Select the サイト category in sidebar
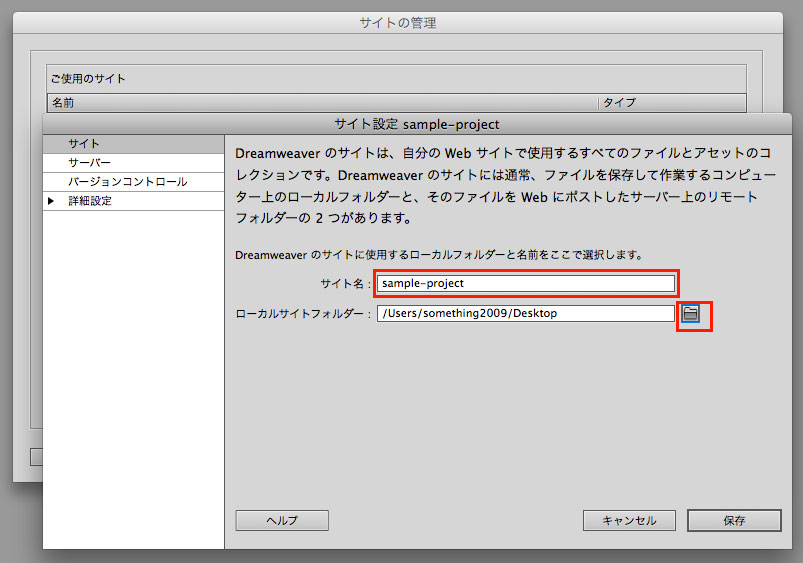This screenshot has height=563, width=803. point(134,144)
